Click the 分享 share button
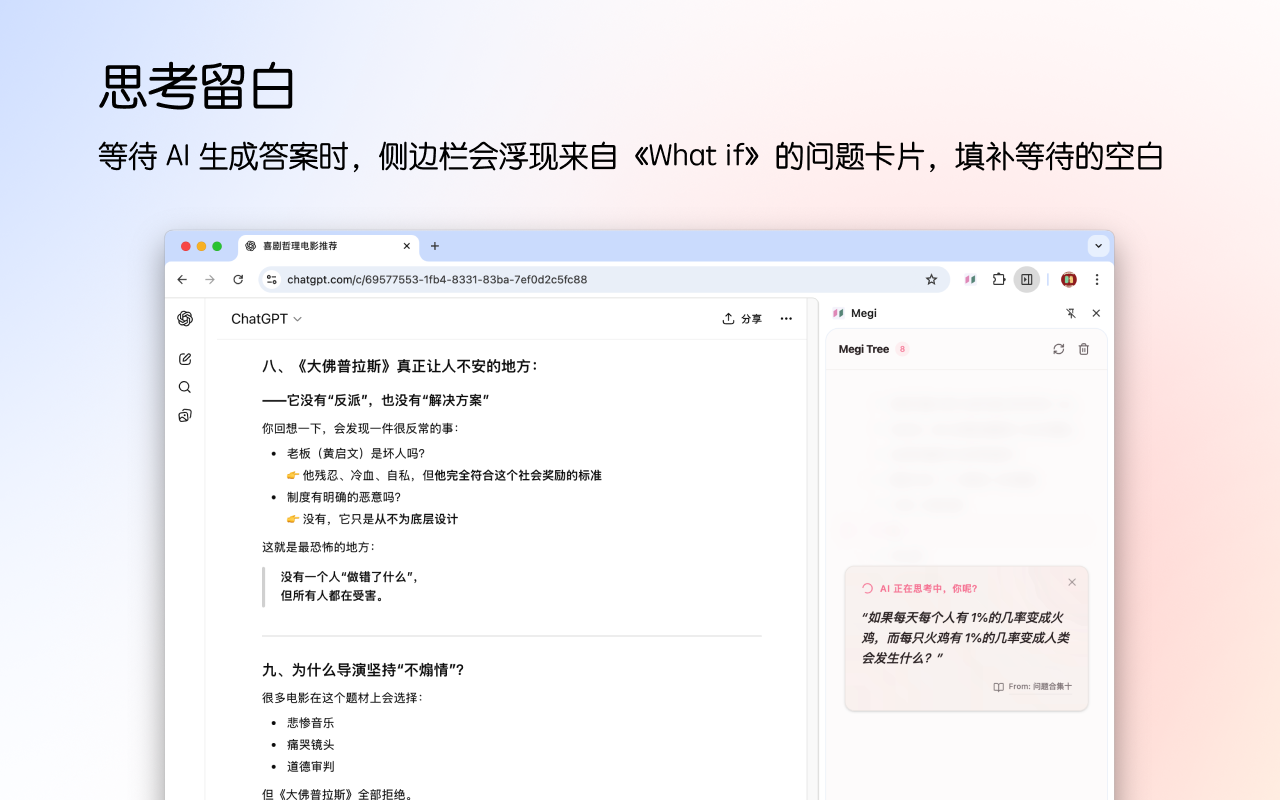This screenshot has width=1280, height=800. point(741,318)
